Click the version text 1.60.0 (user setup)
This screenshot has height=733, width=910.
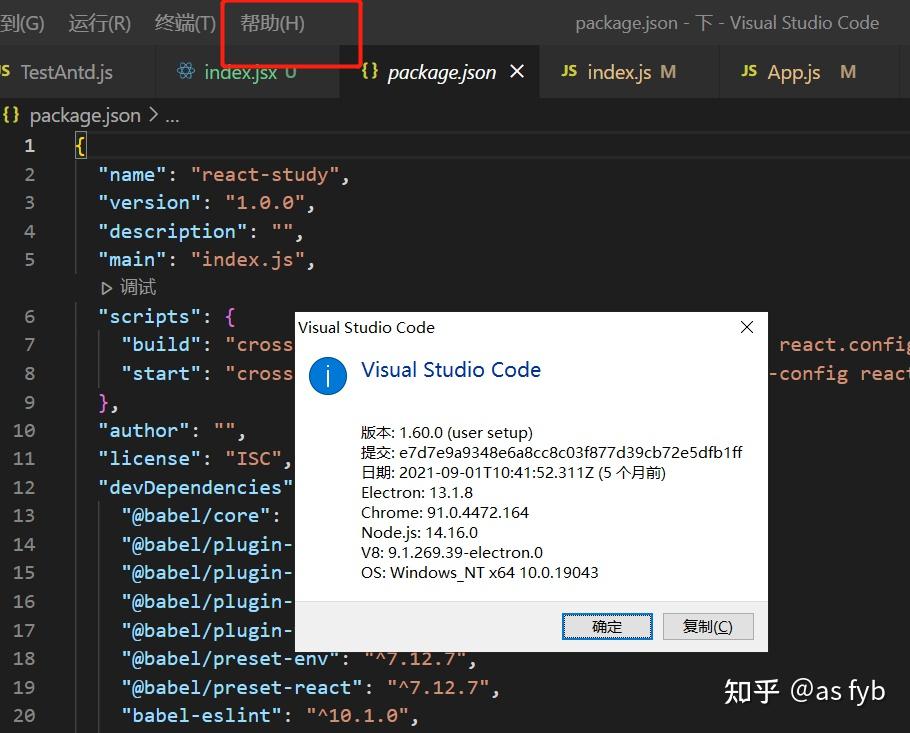click(466, 433)
